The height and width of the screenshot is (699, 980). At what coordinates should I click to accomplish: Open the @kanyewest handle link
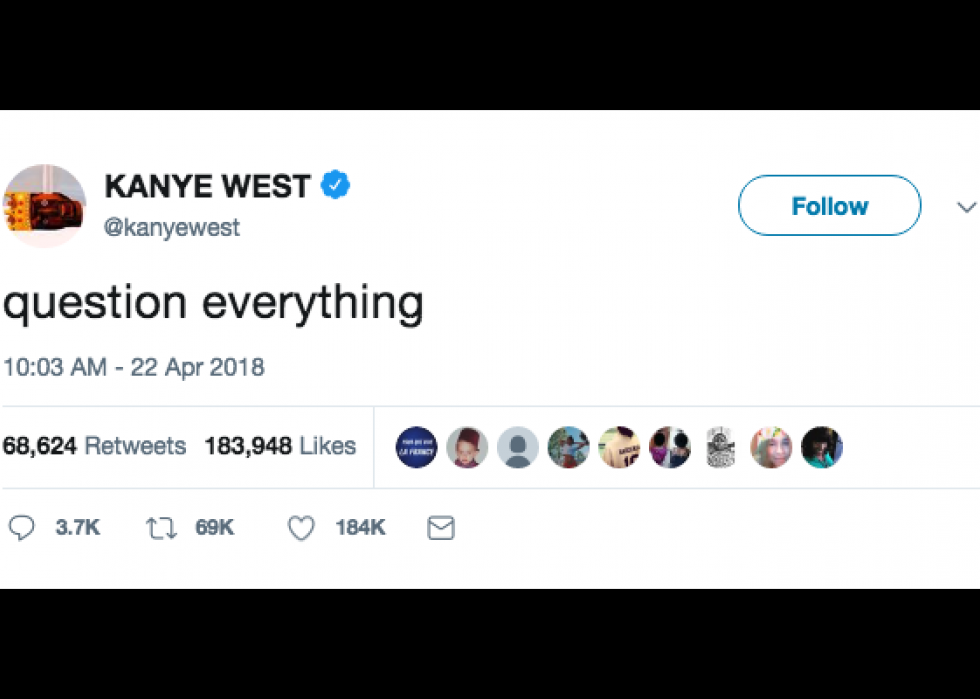pyautogui.click(x=172, y=227)
